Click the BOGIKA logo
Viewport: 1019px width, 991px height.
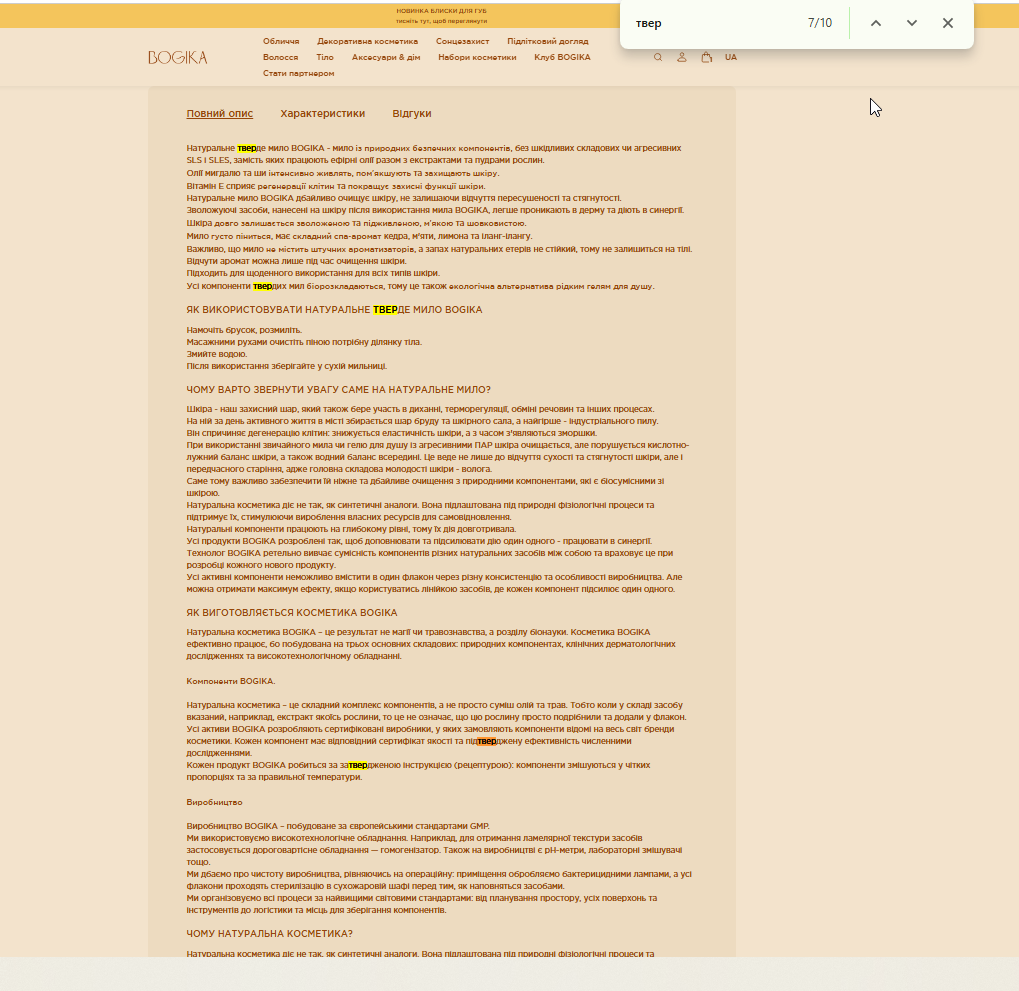tap(177, 58)
